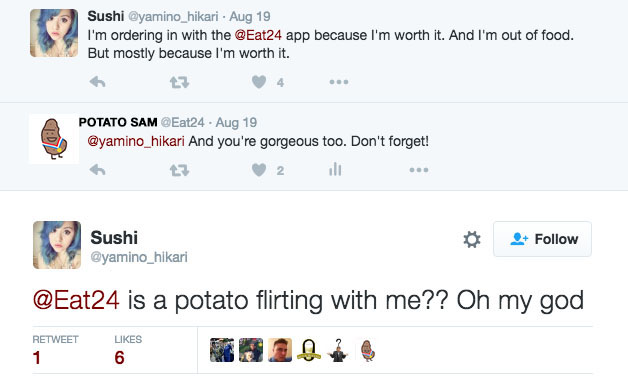628x389 pixels.
Task: Open potato avatar in likers list
Action: [x=368, y=351]
